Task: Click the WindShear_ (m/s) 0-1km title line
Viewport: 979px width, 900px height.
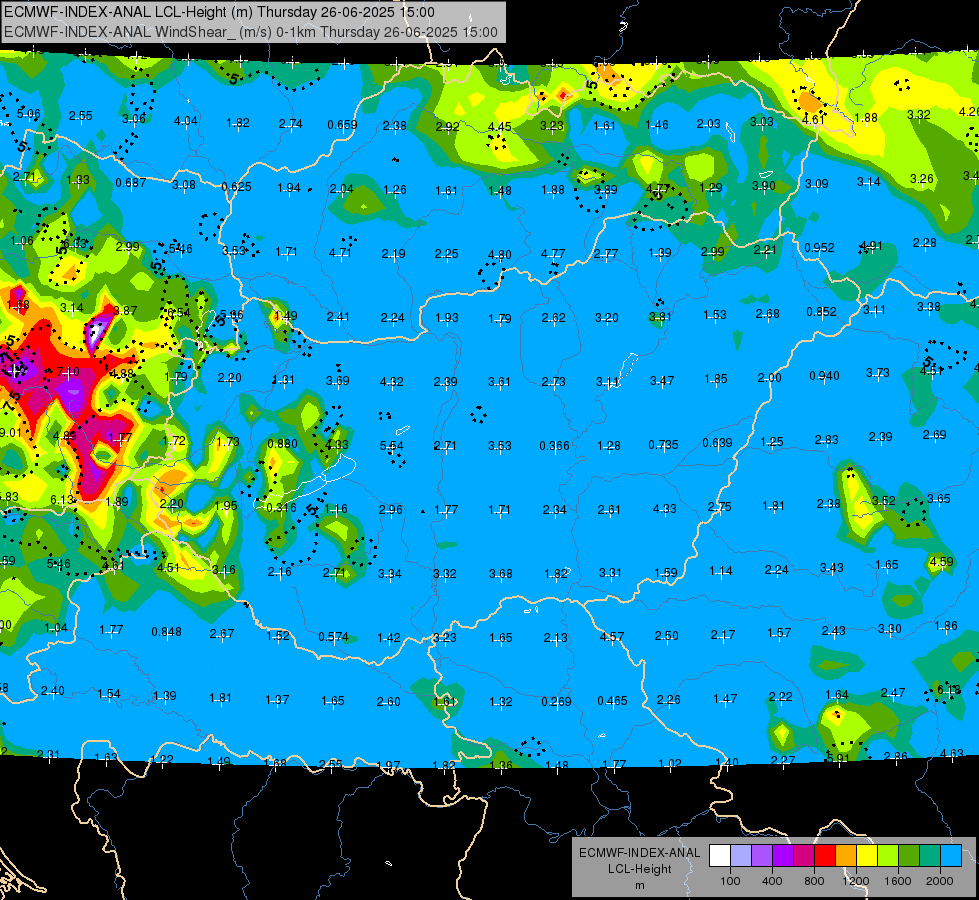Action: click(251, 32)
